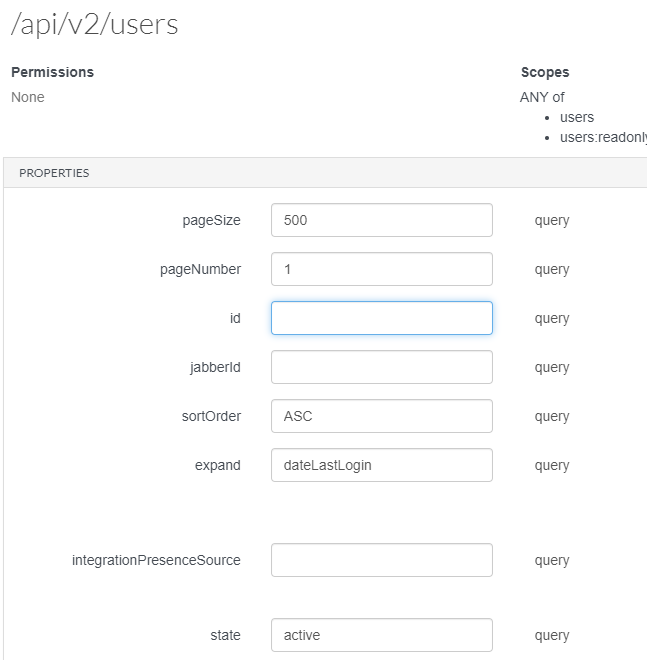Click the query text beside pageNumber
The height and width of the screenshot is (660, 647).
tap(552, 269)
